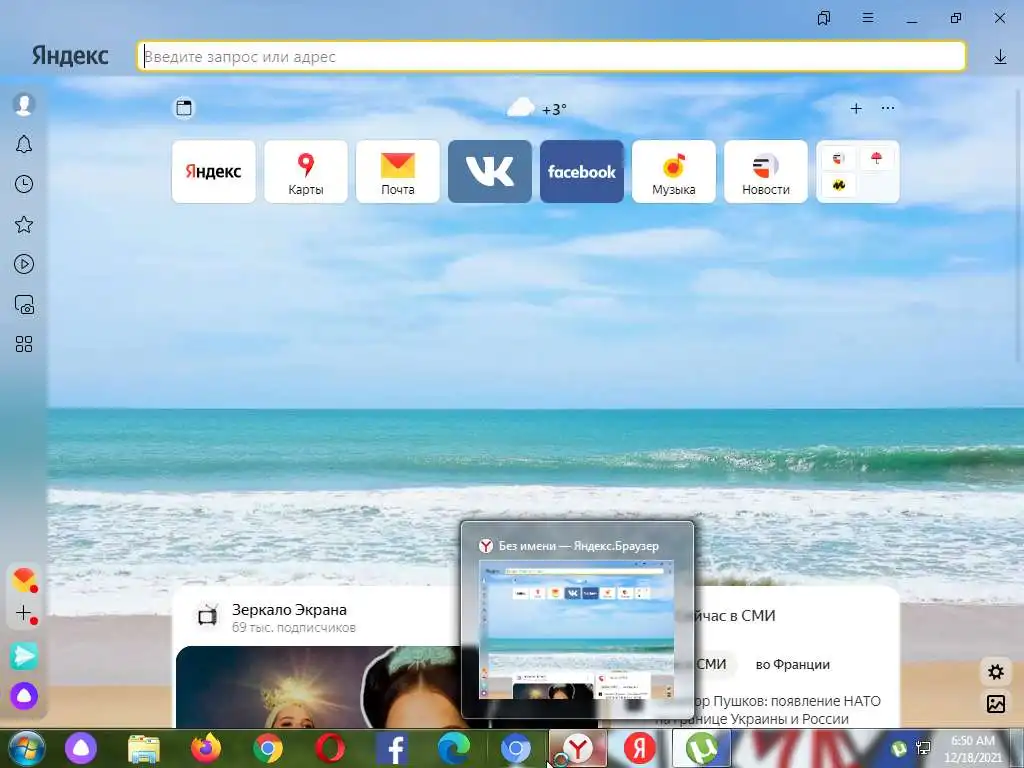Switch to Yandex Browser taskbar button
Viewport: 1024px width, 768px height.
[579, 749]
